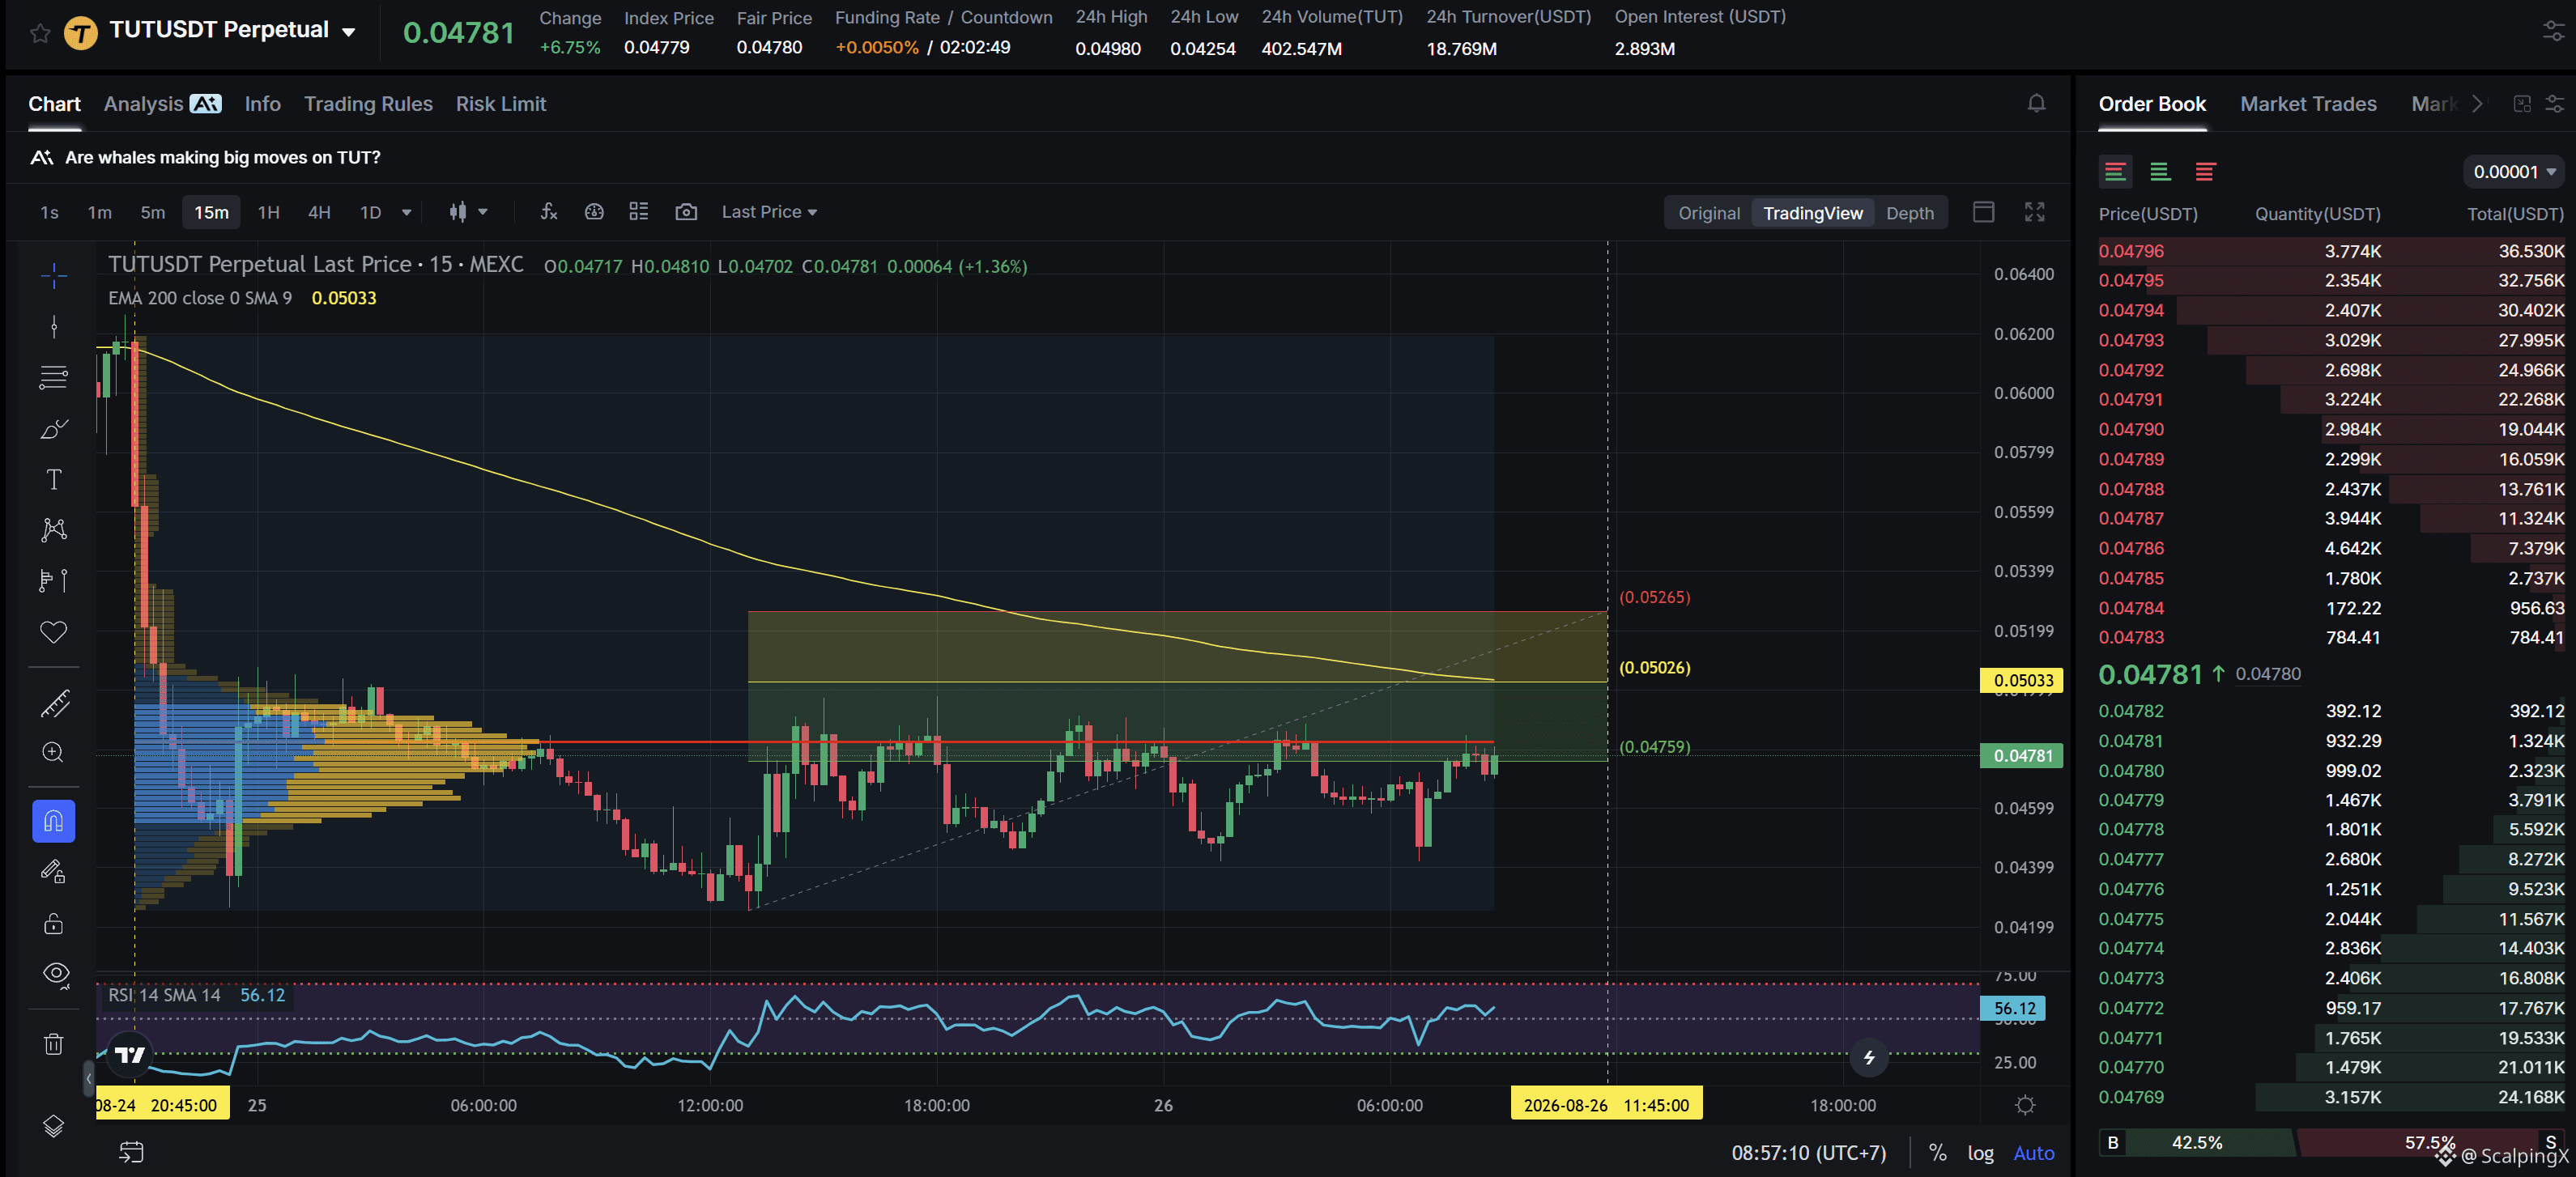Enter fullscreen chart mode

click(2034, 211)
